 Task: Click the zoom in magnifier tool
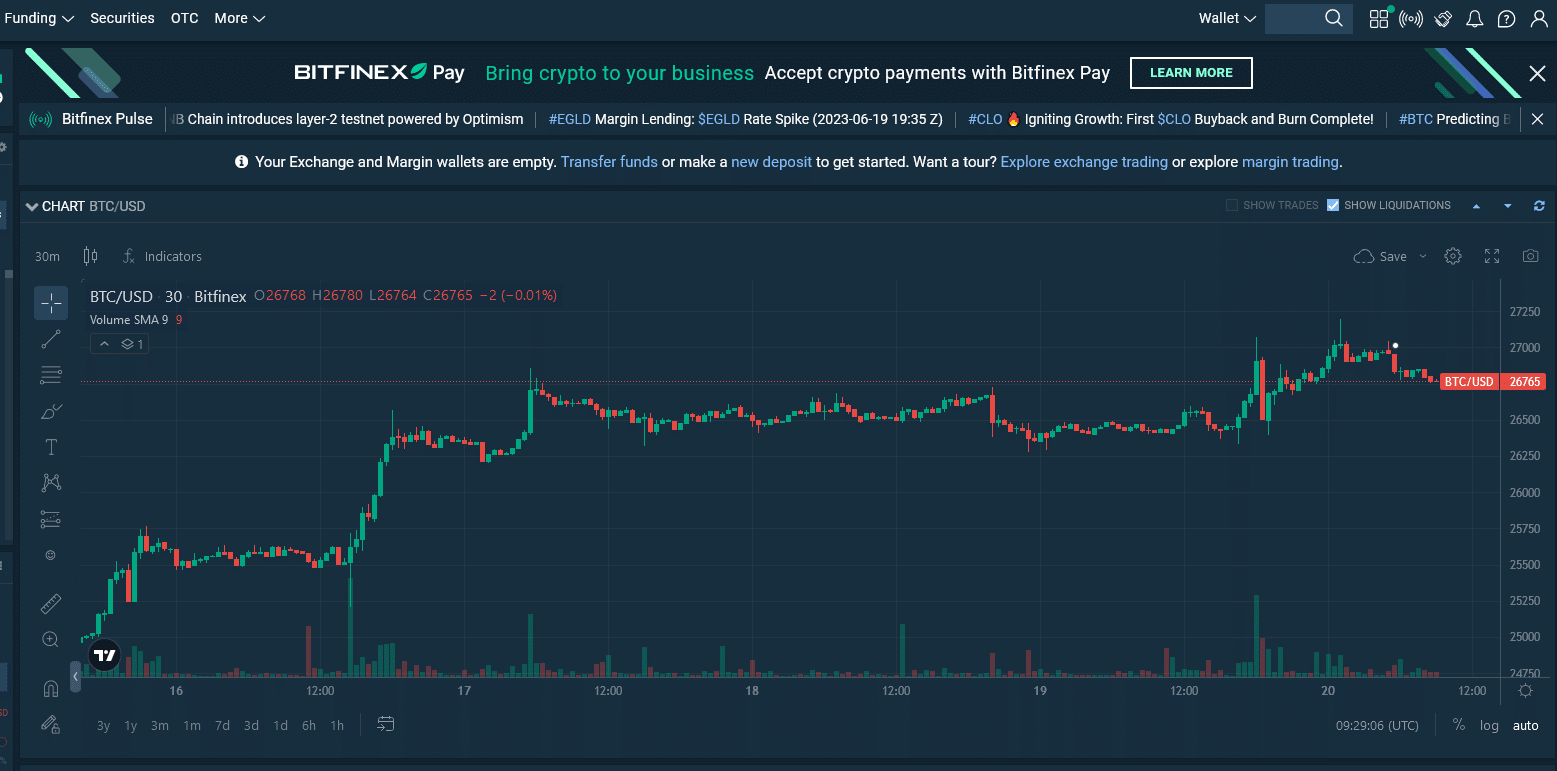[x=51, y=639]
